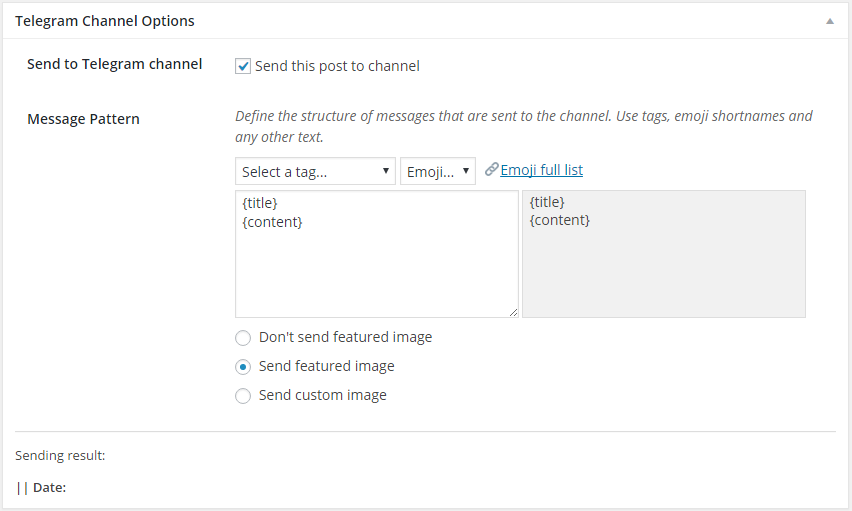Viewport: 852px width, 511px height.
Task: Click the Date label at bottom
Action: click(x=49, y=488)
